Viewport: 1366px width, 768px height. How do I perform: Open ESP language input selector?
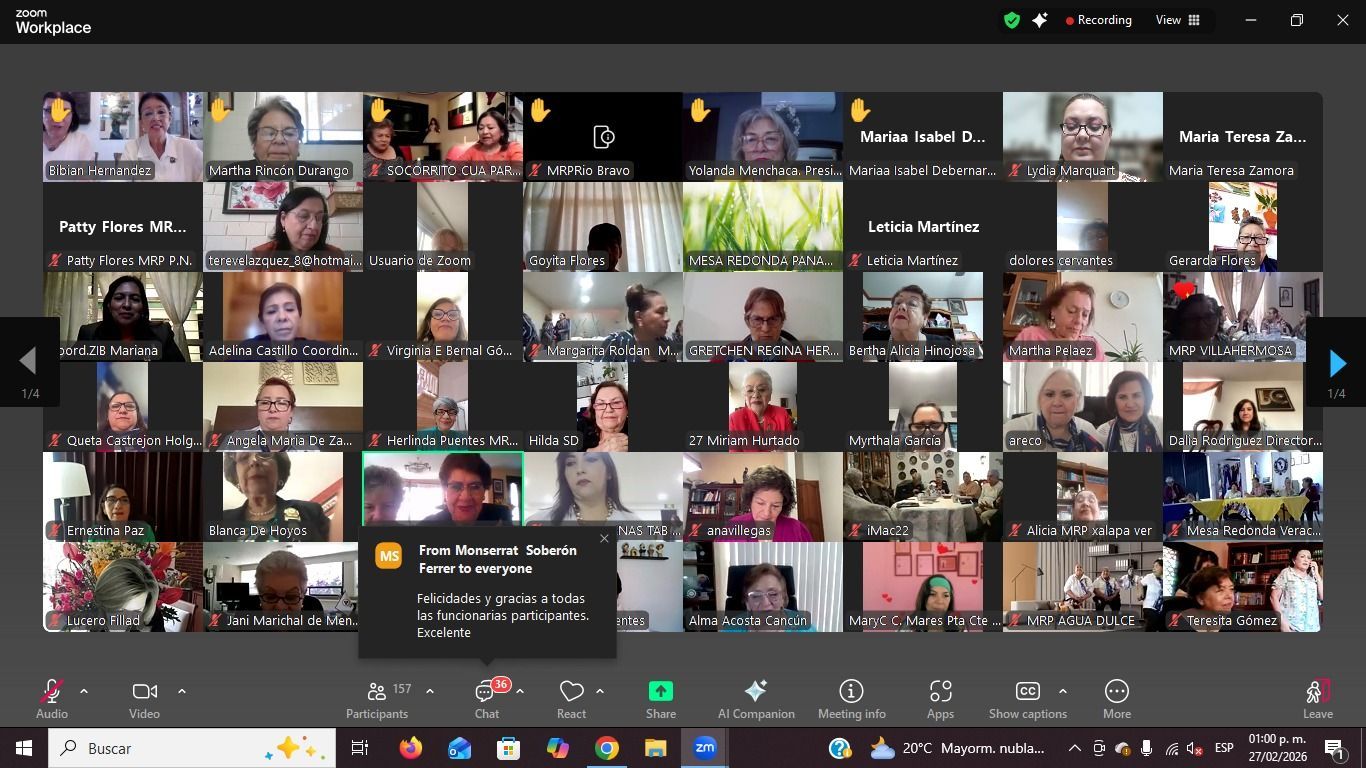click(1224, 748)
